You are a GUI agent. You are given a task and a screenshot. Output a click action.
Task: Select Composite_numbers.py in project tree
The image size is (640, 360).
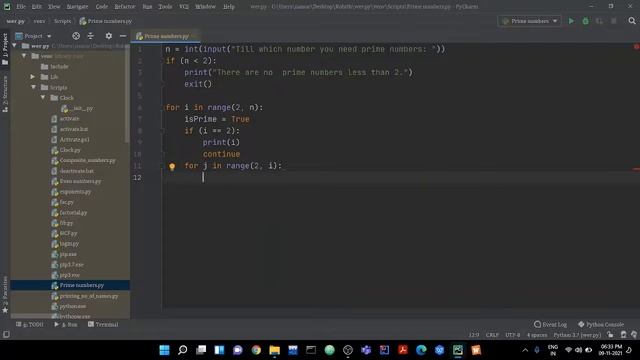(x=87, y=160)
